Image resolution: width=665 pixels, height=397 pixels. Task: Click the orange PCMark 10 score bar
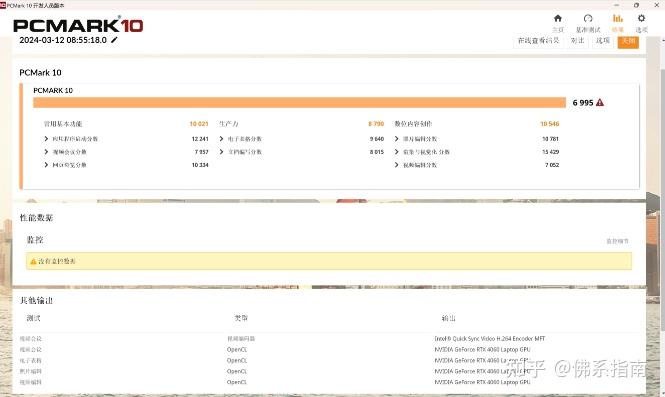point(299,103)
